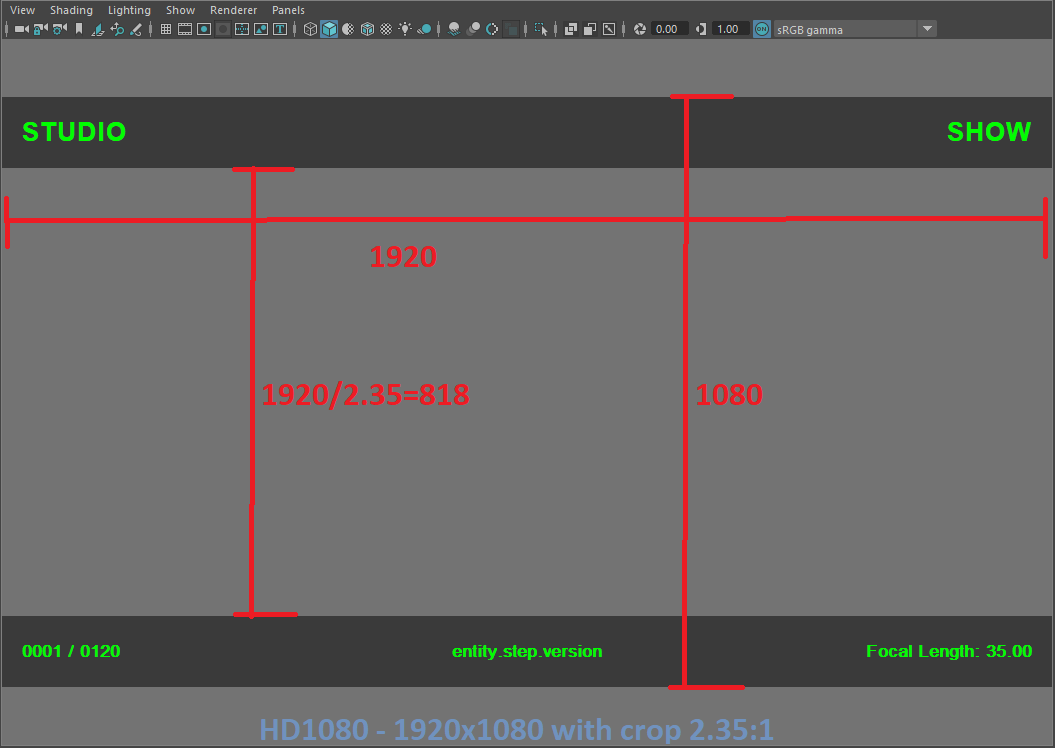Toggle X-Ray Active Components icon
This screenshot has height=748, width=1055.
pos(589,29)
